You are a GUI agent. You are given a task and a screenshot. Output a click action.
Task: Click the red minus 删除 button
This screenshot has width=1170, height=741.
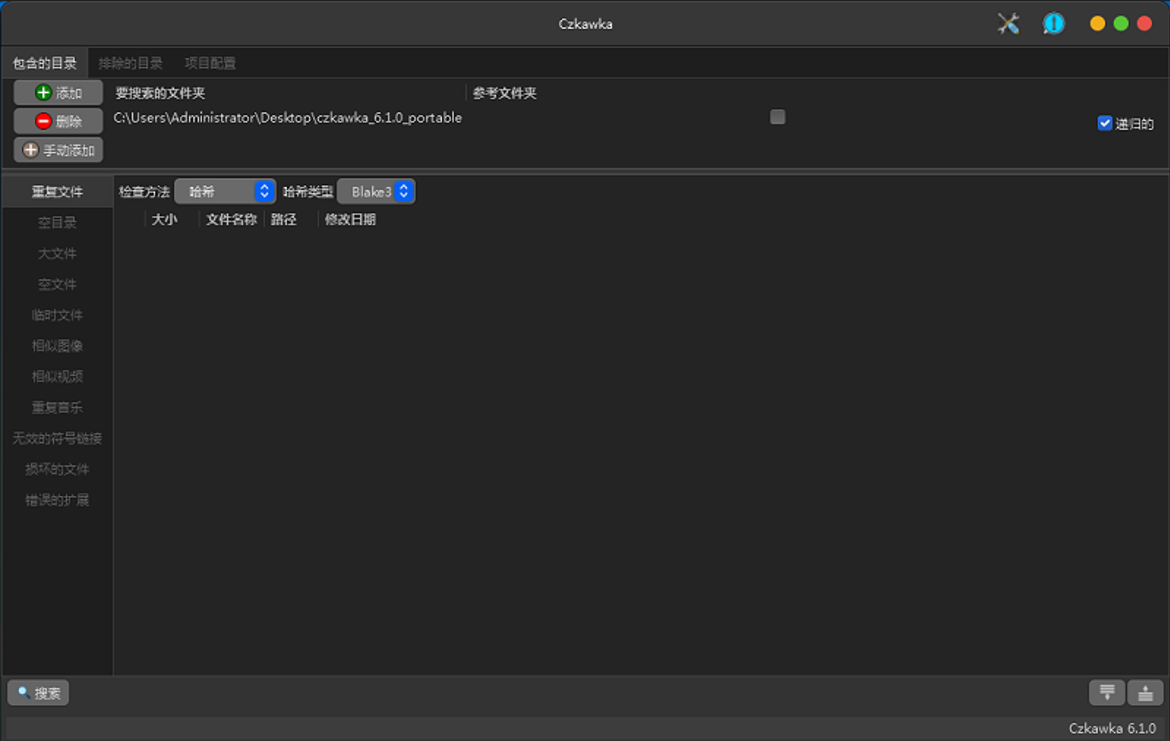58,122
